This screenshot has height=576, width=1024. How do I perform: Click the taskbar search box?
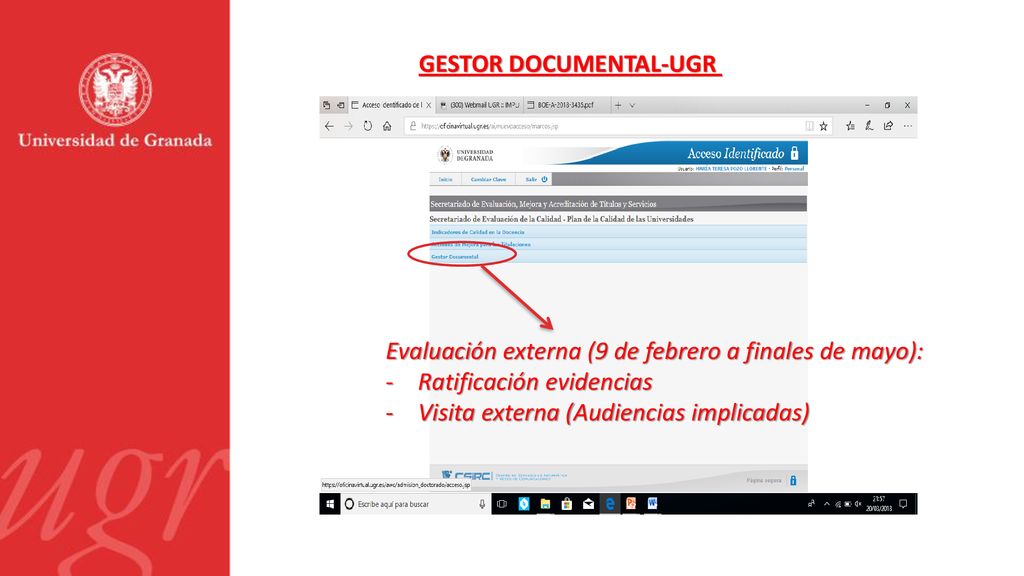tap(416, 504)
